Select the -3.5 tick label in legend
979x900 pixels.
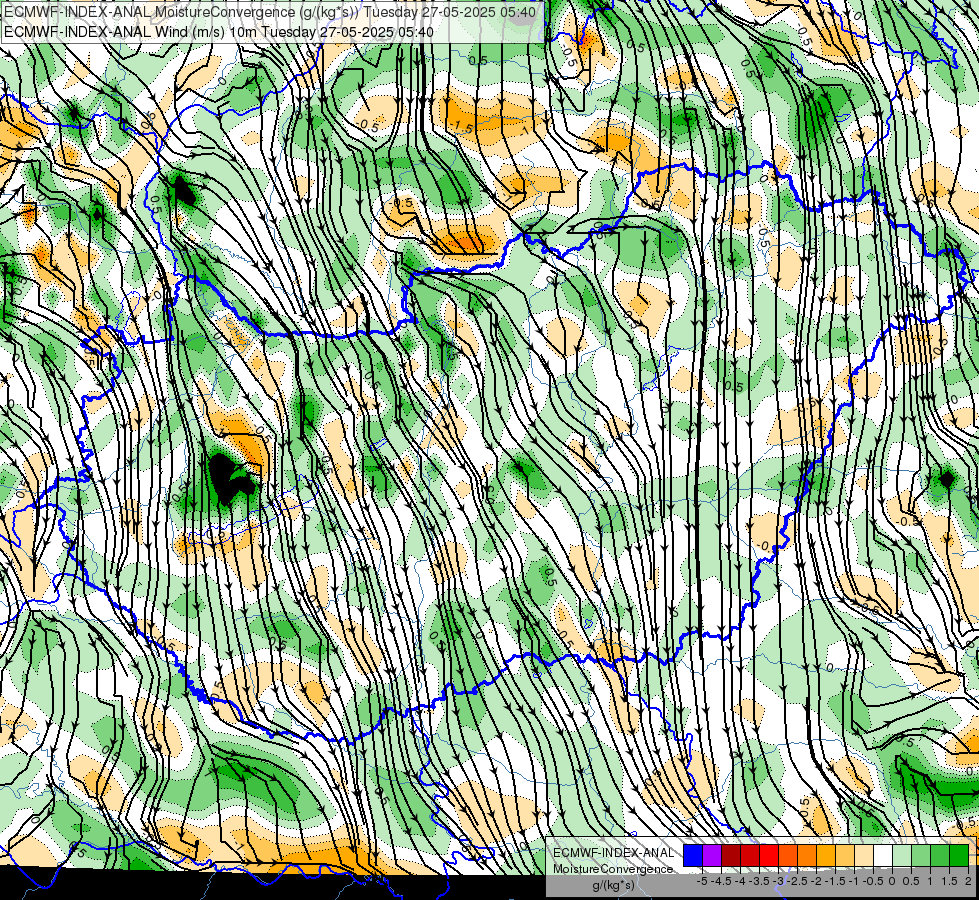[760, 881]
